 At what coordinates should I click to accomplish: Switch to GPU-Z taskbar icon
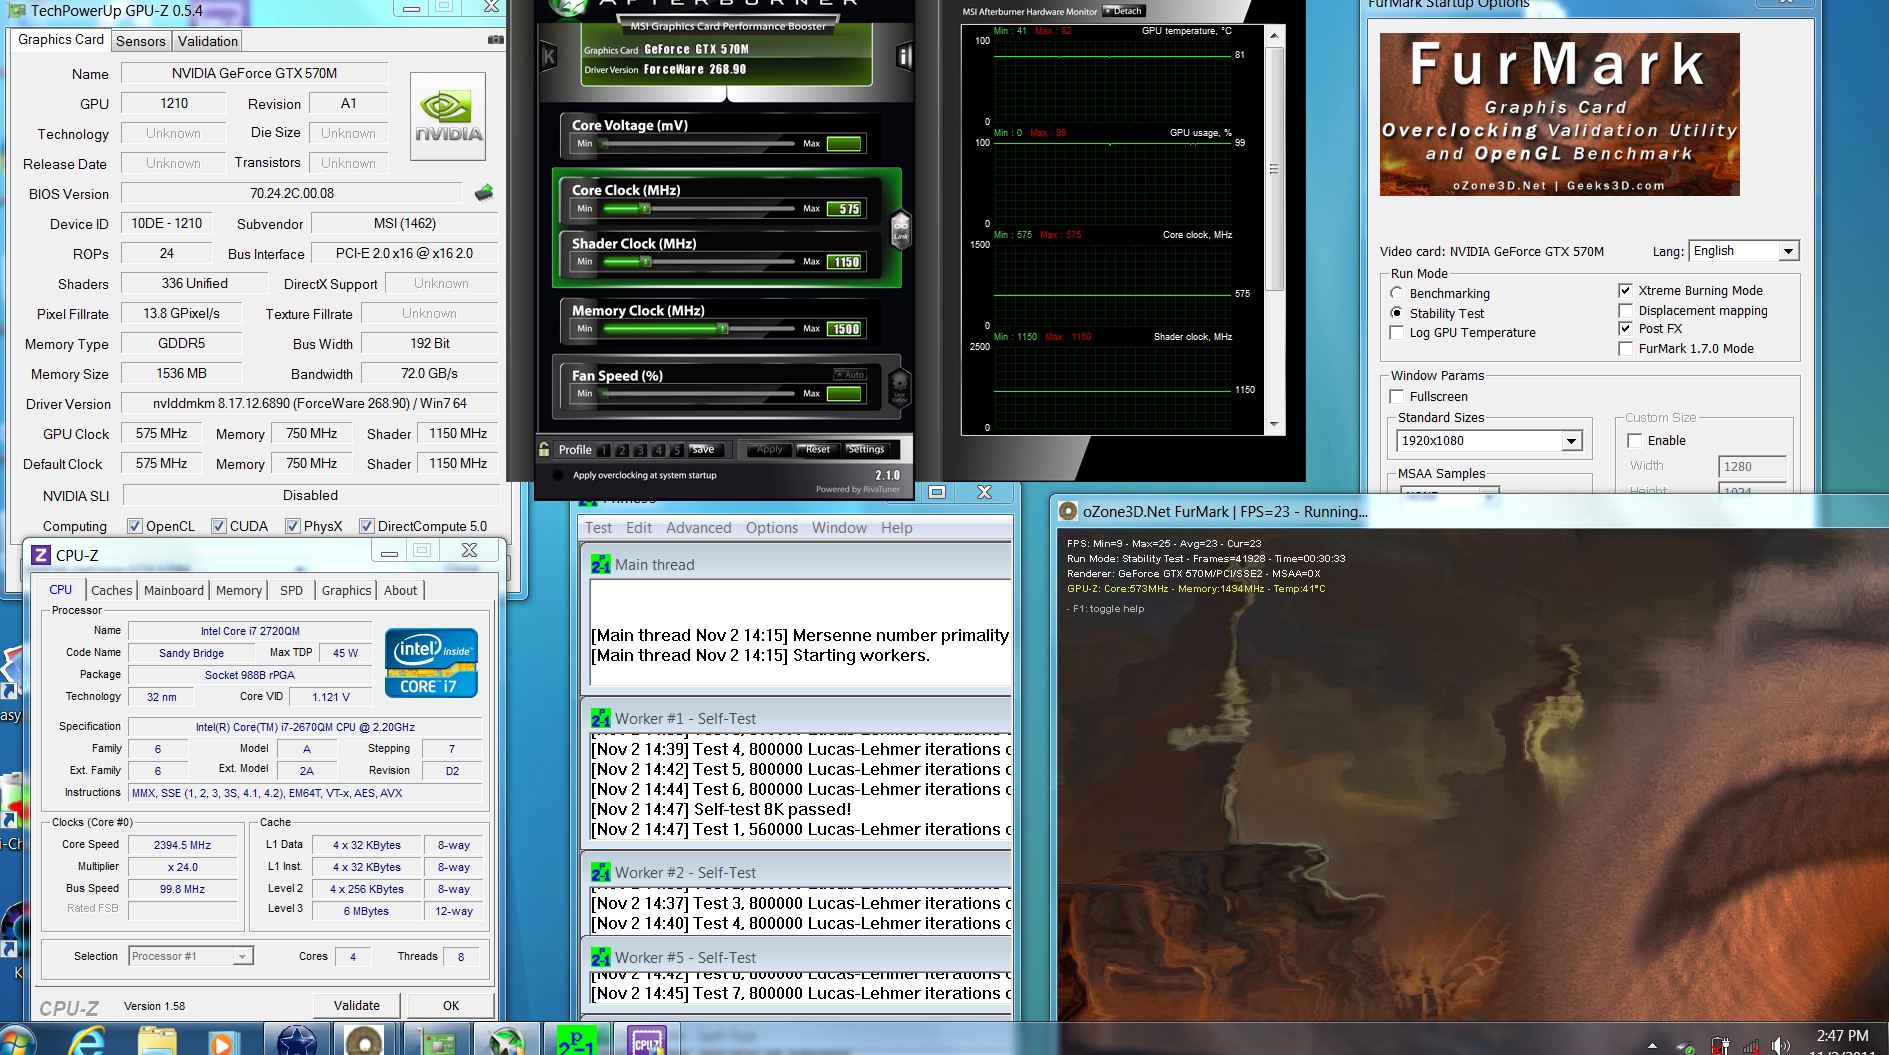point(436,1041)
